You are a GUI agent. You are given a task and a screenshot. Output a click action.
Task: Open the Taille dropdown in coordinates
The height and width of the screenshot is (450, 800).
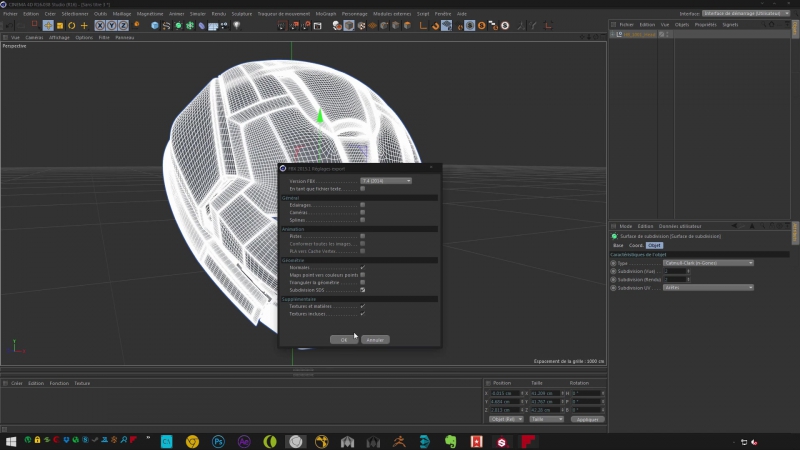[546, 419]
